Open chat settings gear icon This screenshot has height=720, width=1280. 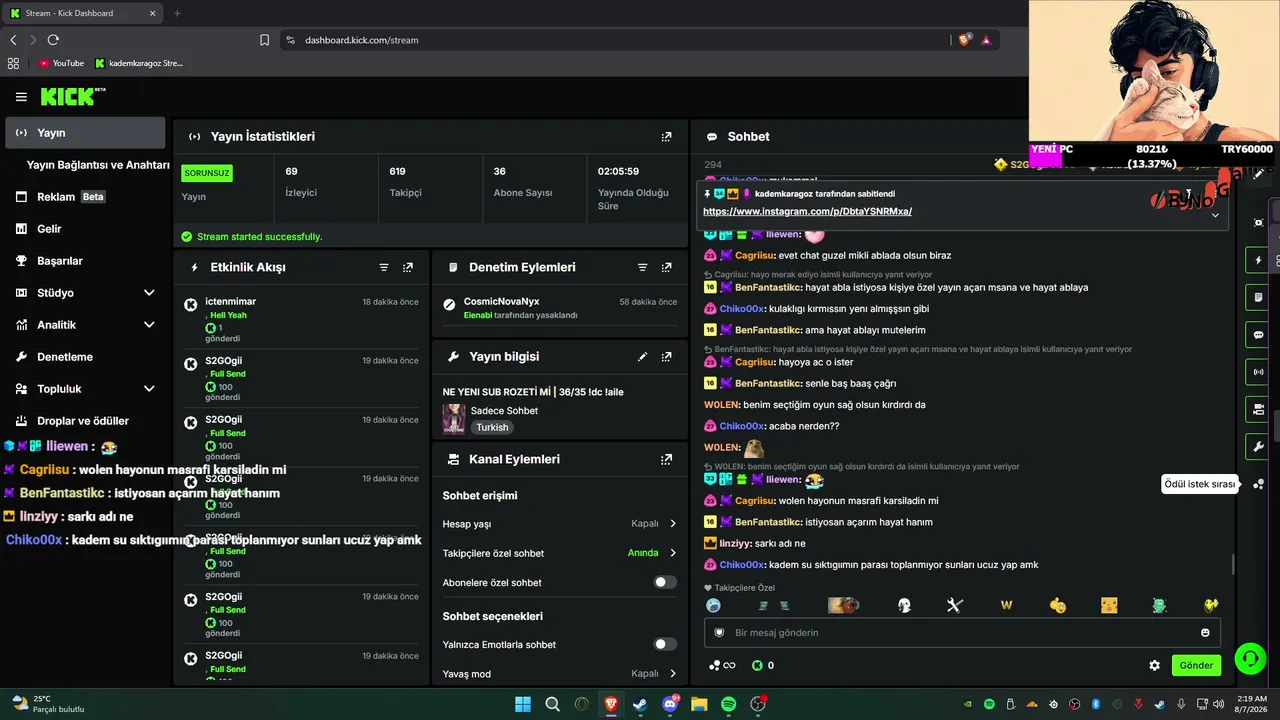pos(1155,666)
